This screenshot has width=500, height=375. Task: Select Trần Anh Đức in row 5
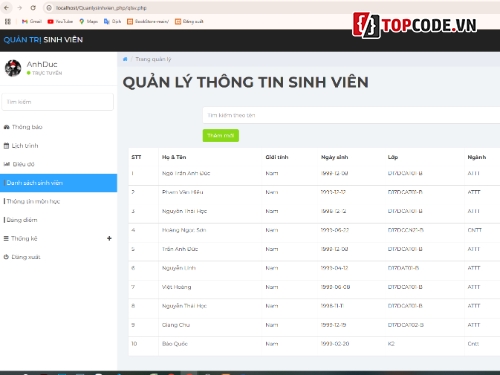pos(180,249)
